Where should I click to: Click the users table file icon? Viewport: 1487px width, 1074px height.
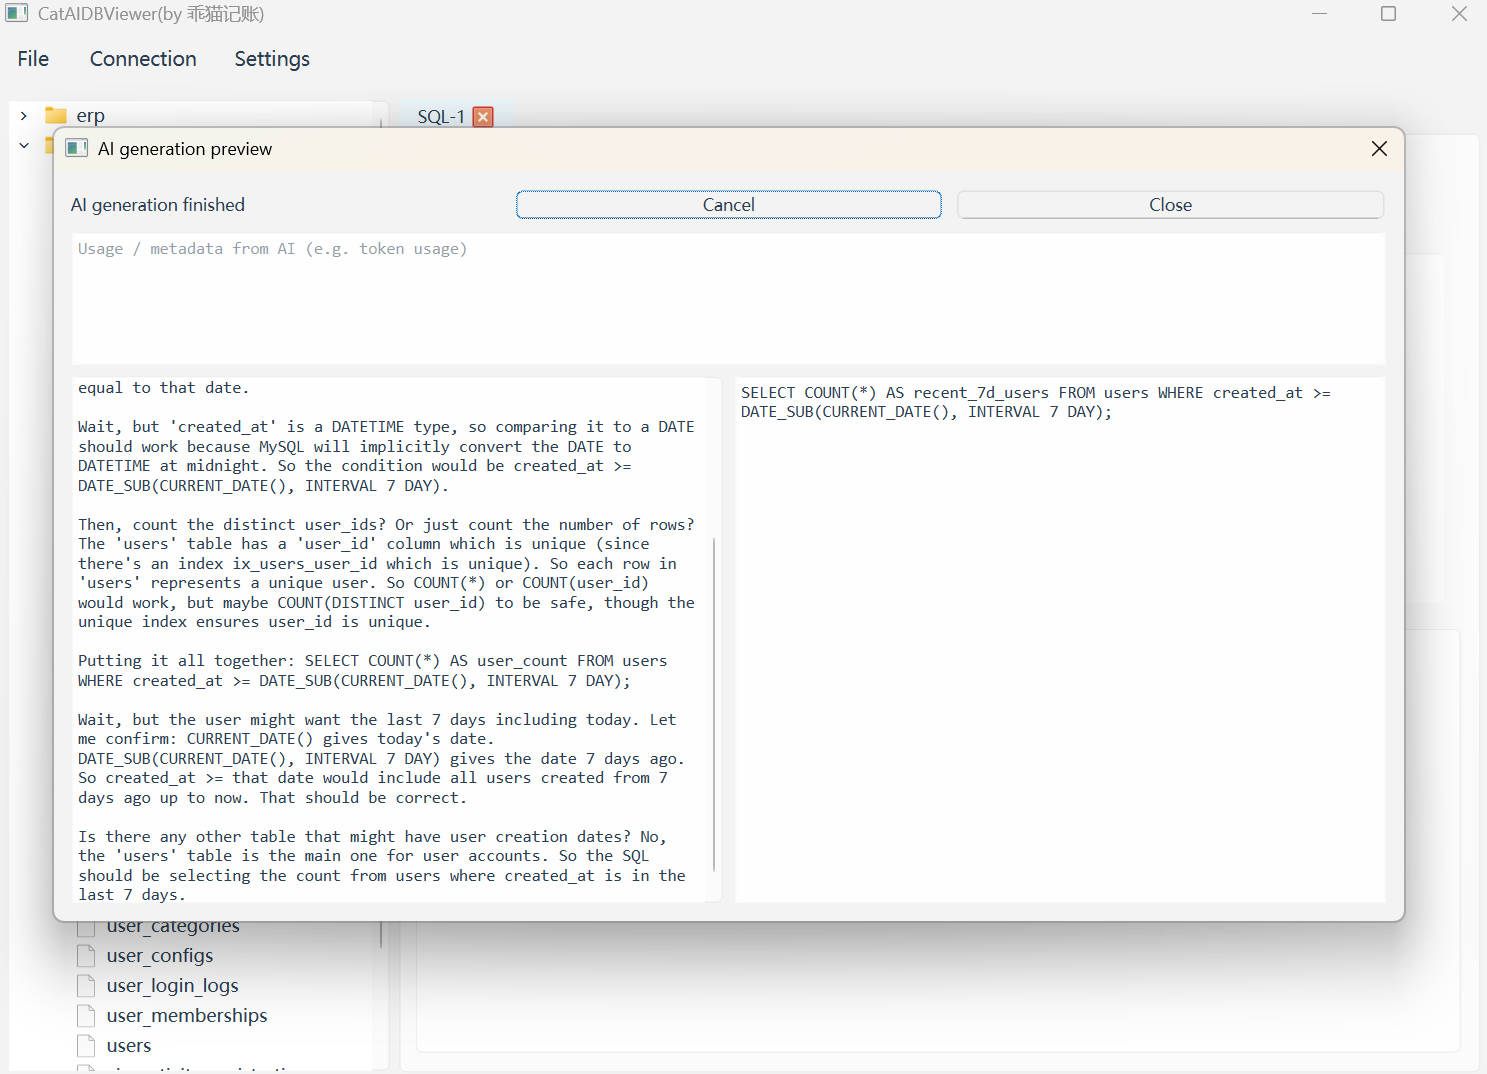(x=86, y=1046)
